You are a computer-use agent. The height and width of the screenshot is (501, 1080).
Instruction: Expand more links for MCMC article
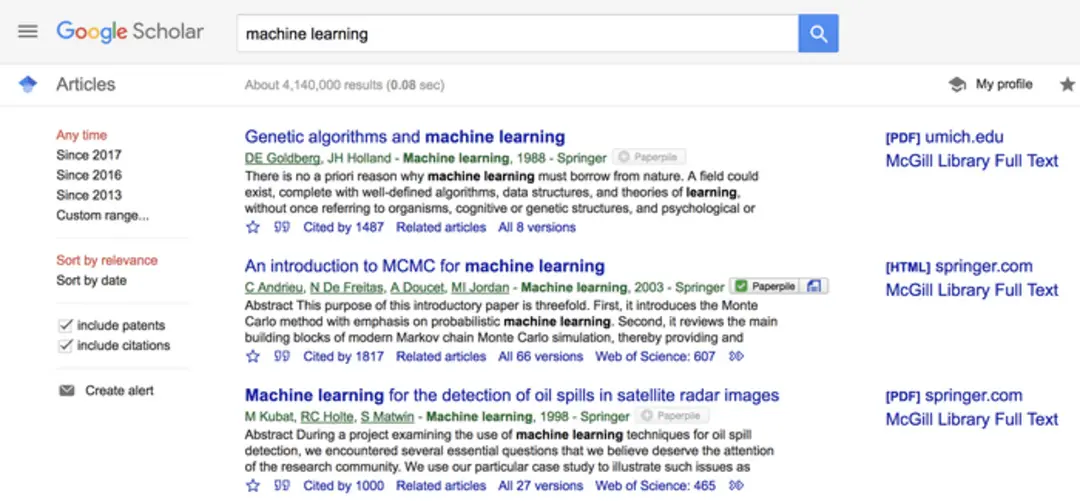tap(736, 356)
